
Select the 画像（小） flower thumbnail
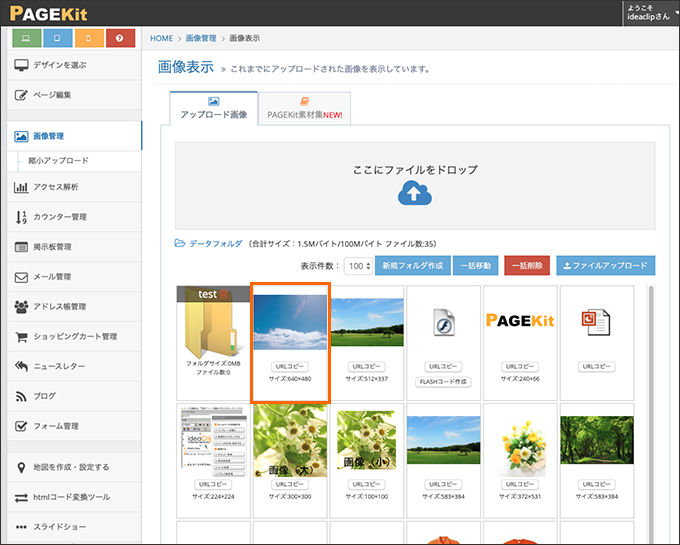click(367, 441)
